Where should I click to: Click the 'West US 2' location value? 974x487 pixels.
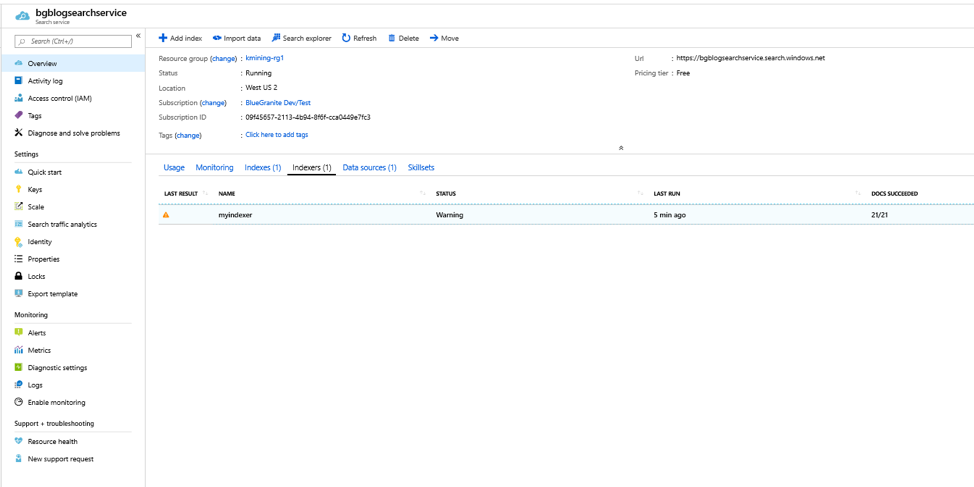pyautogui.click(x=262, y=88)
